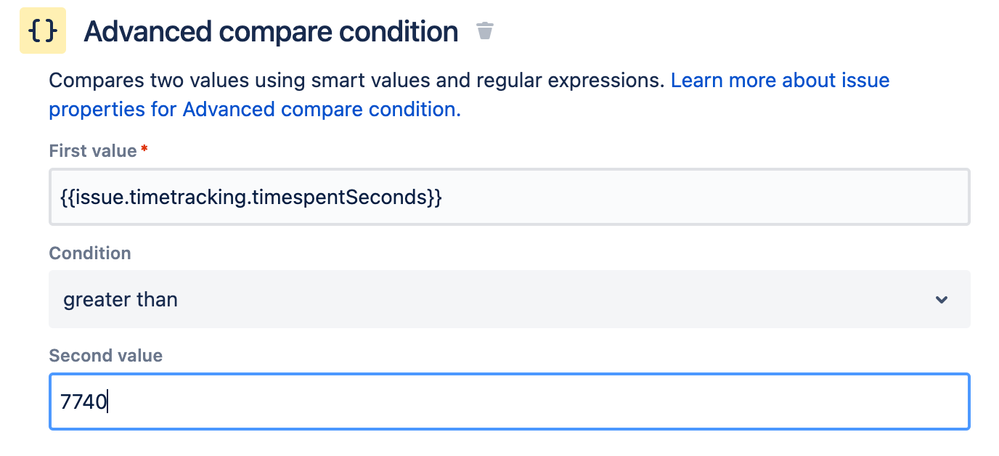Screen dimensions: 999x456
Task: Click into the Second value field
Action: [509, 401]
